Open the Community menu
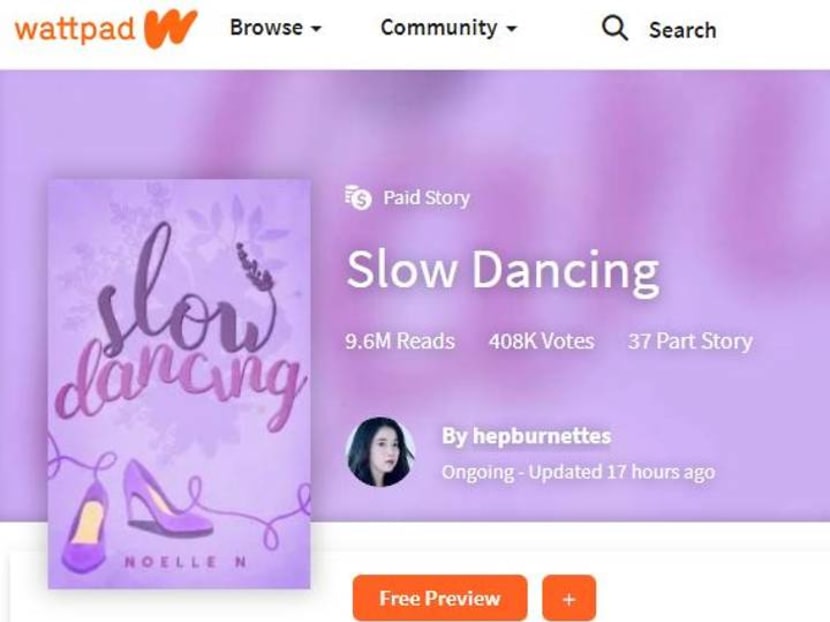 [449, 28]
